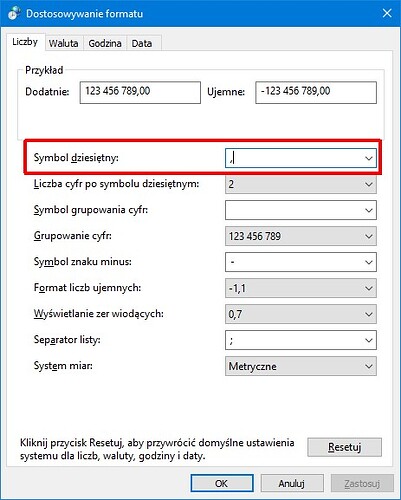This screenshot has height=500, width=401.
Task: Click the Wyświetlanie zer wiodących label
Action: [x=99, y=314]
